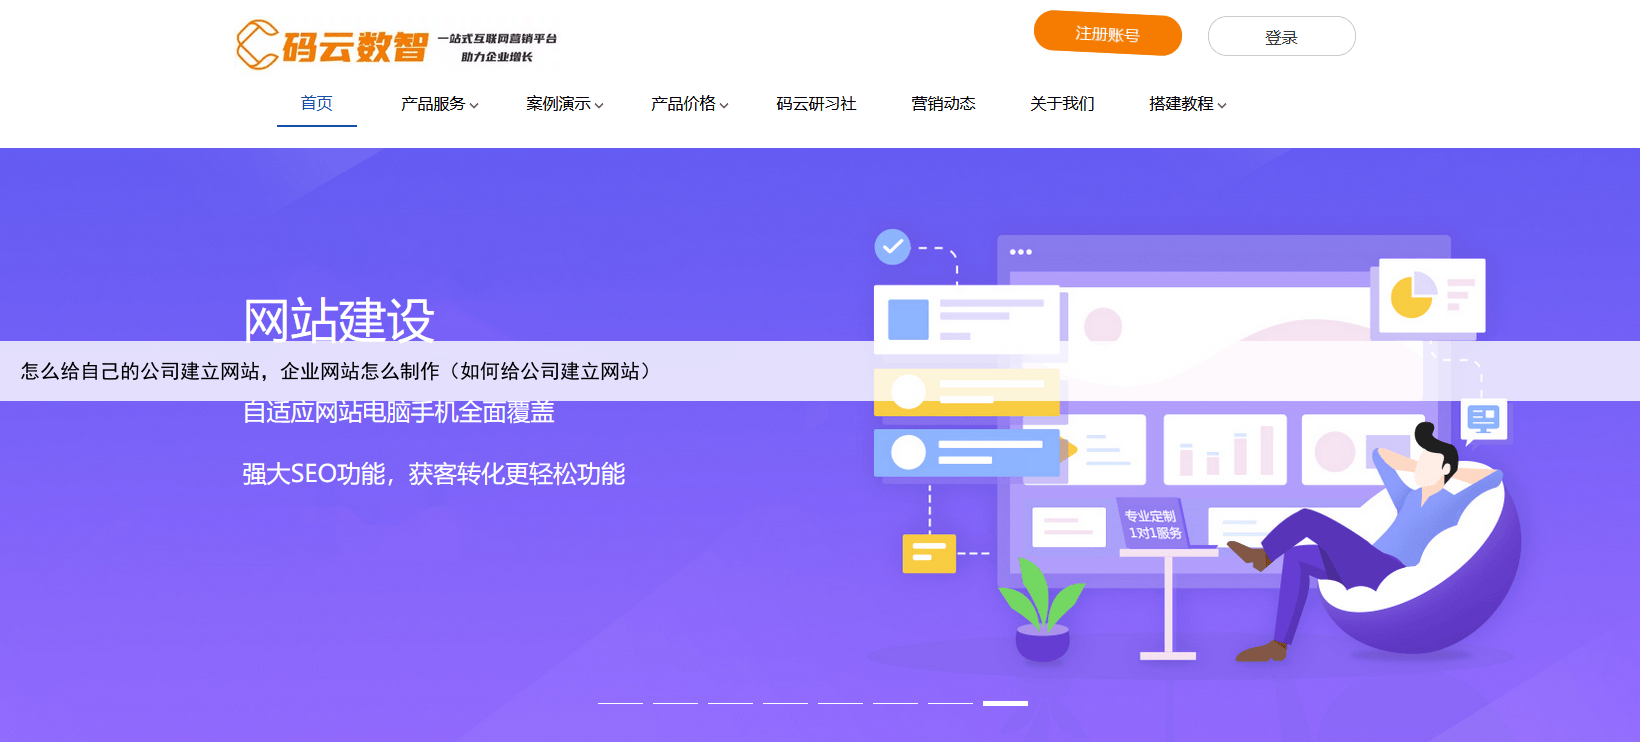The width and height of the screenshot is (1640, 742).
Task: Expand the 案例演示 dropdown chevron
Action: coord(599,105)
